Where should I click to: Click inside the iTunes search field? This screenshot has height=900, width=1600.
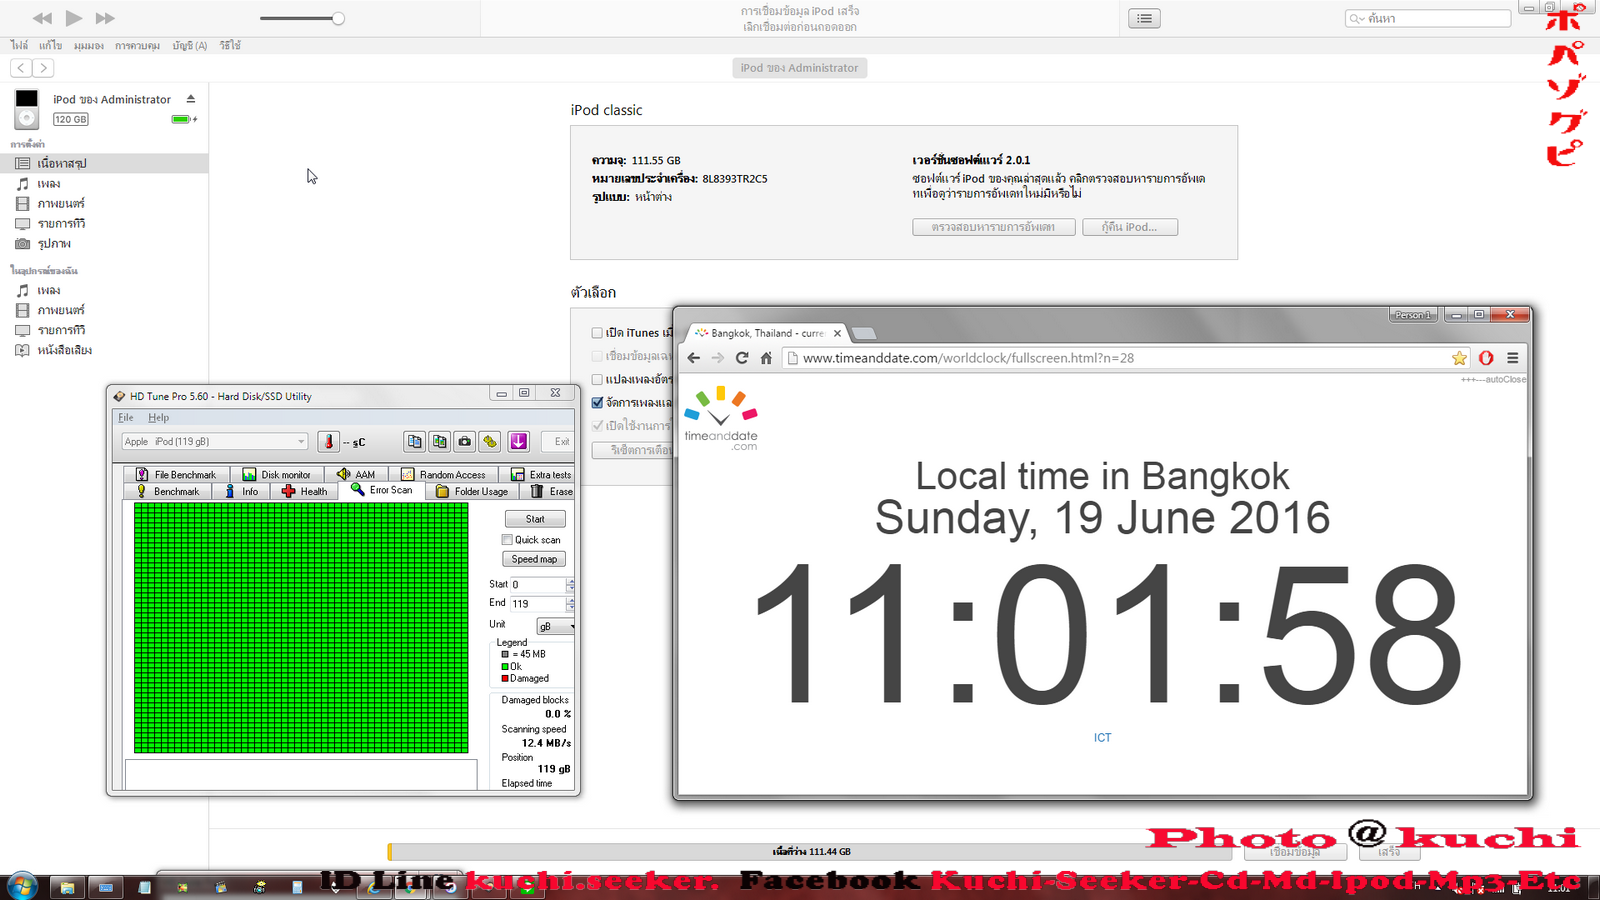point(1428,18)
